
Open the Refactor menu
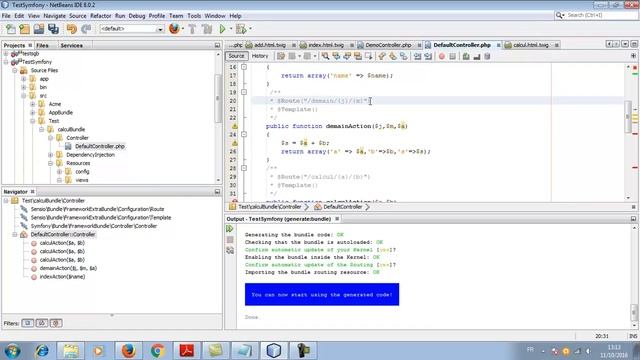tap(100, 16)
